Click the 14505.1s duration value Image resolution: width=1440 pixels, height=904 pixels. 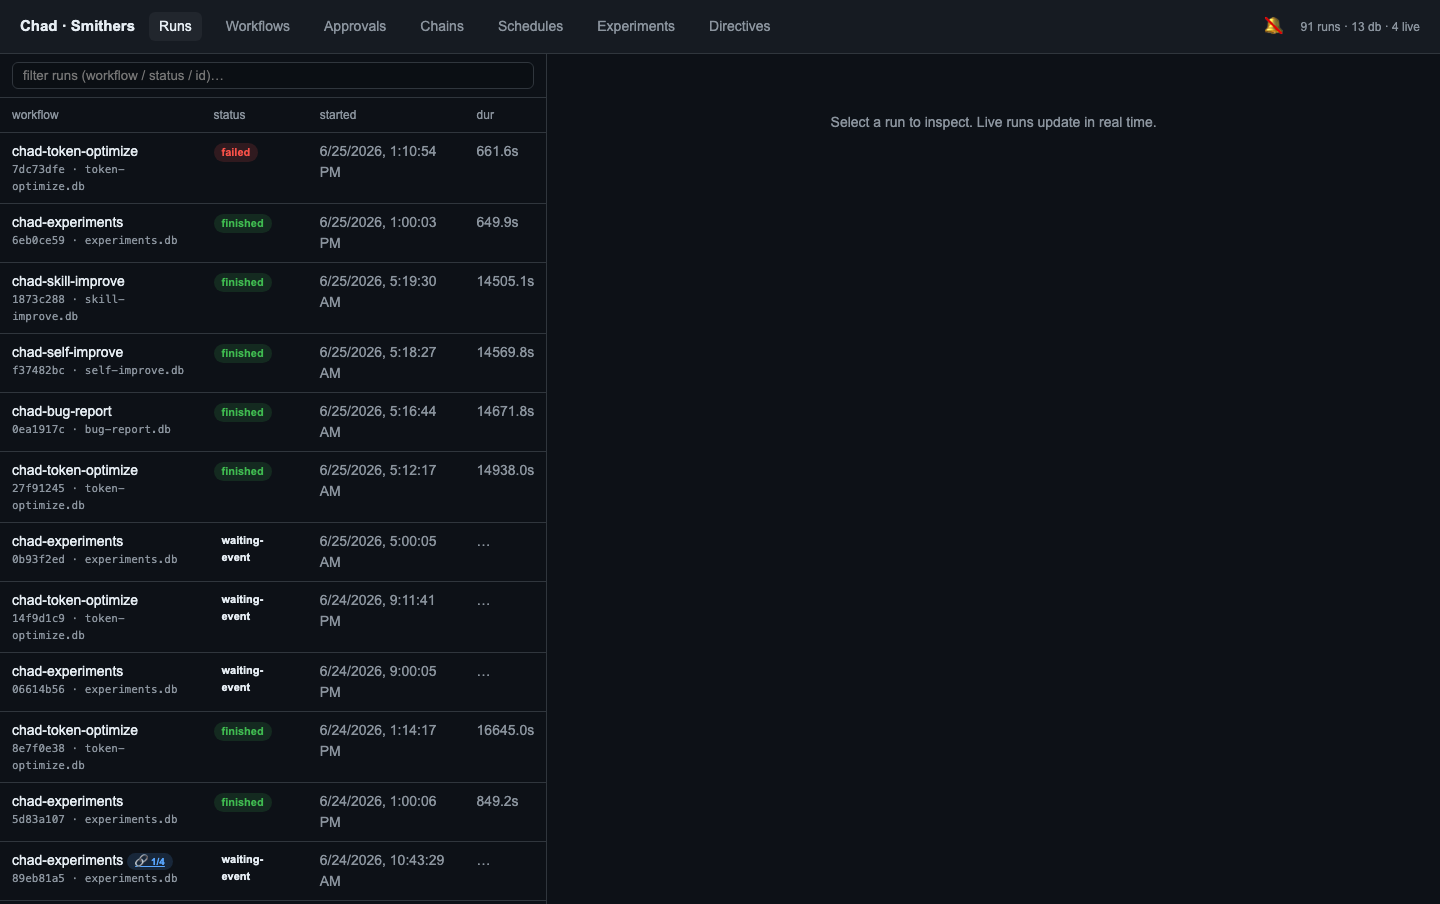[505, 281]
